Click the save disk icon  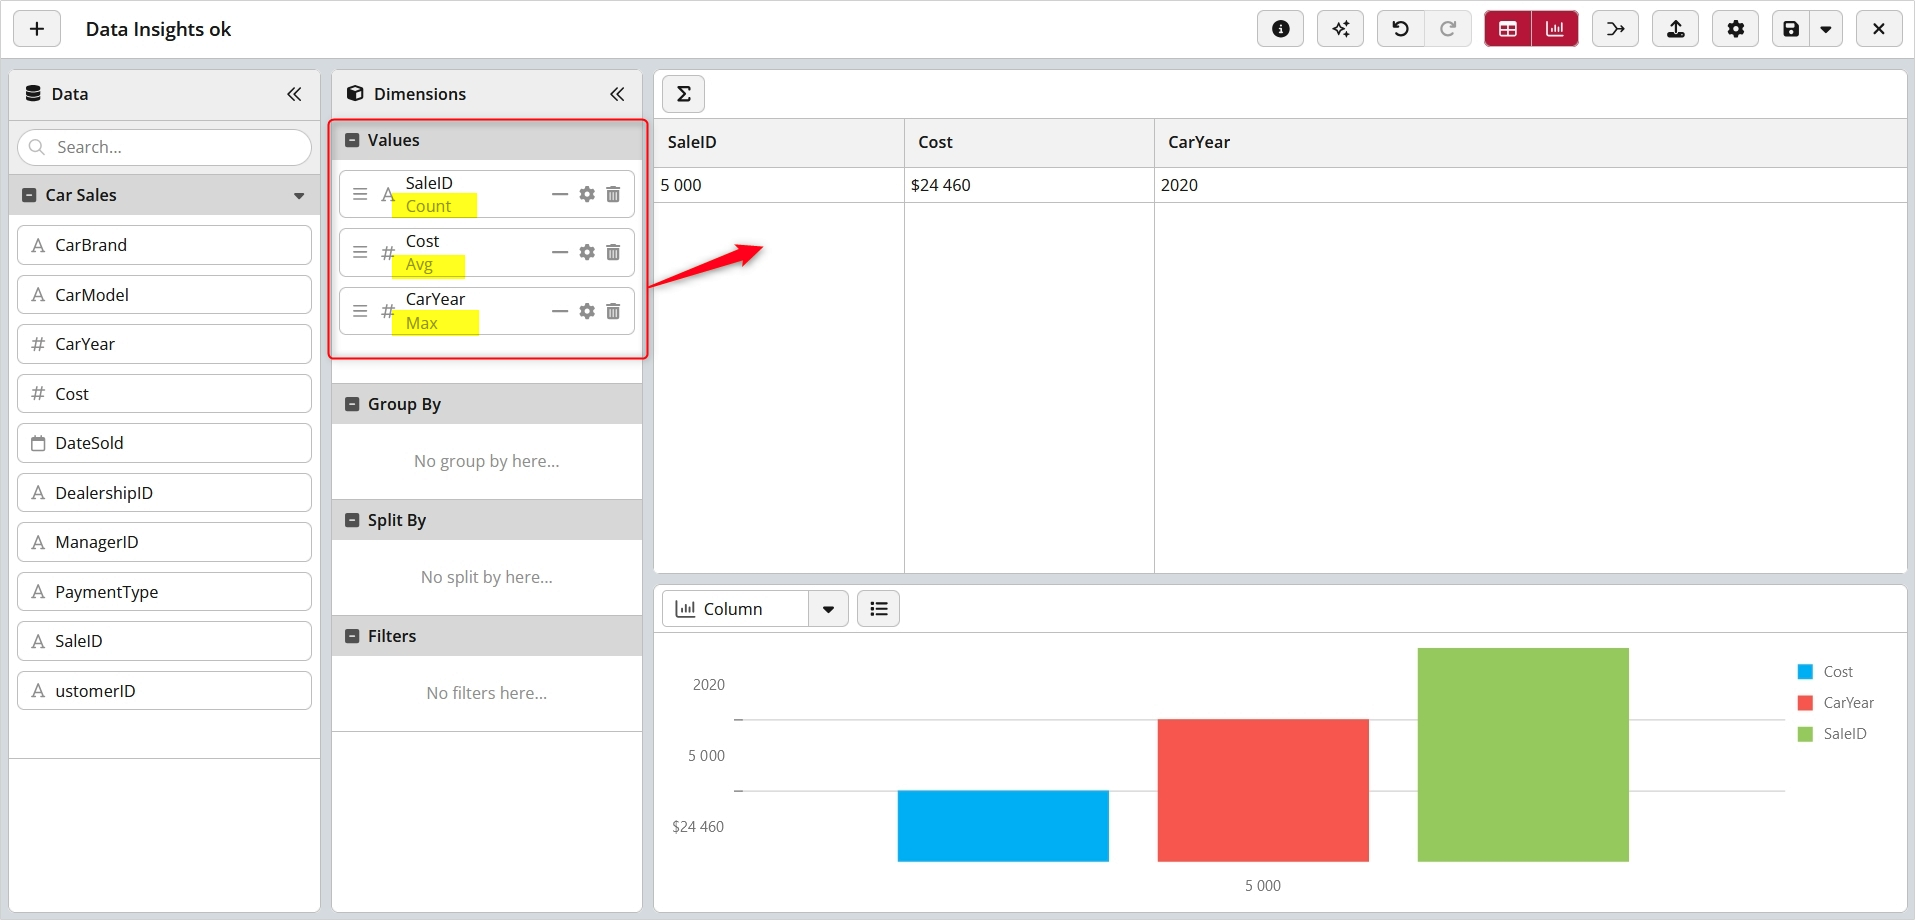1791,29
